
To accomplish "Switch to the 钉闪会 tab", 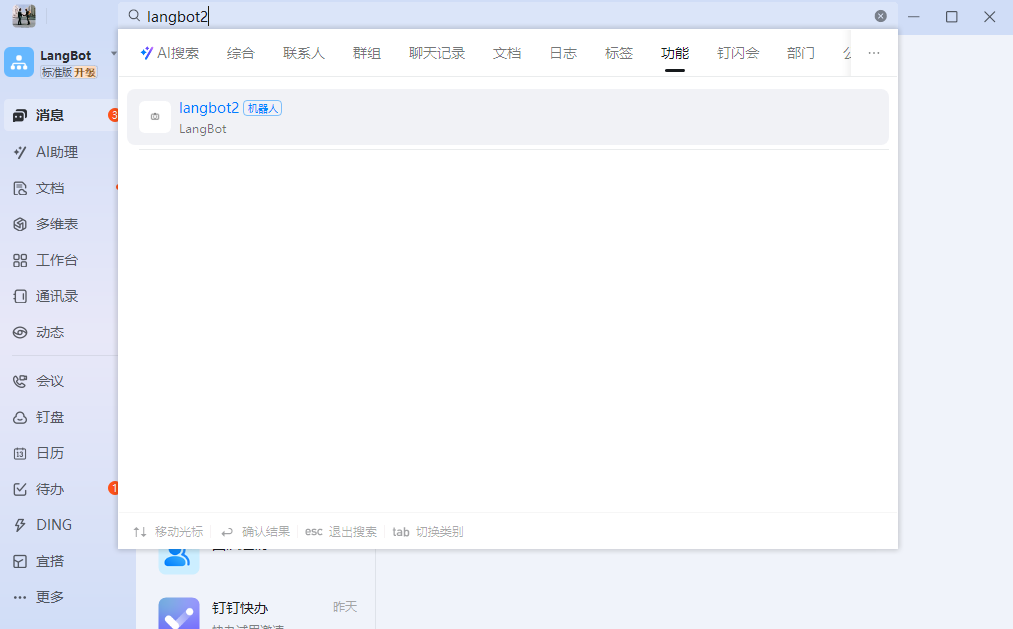I will tap(738, 53).
